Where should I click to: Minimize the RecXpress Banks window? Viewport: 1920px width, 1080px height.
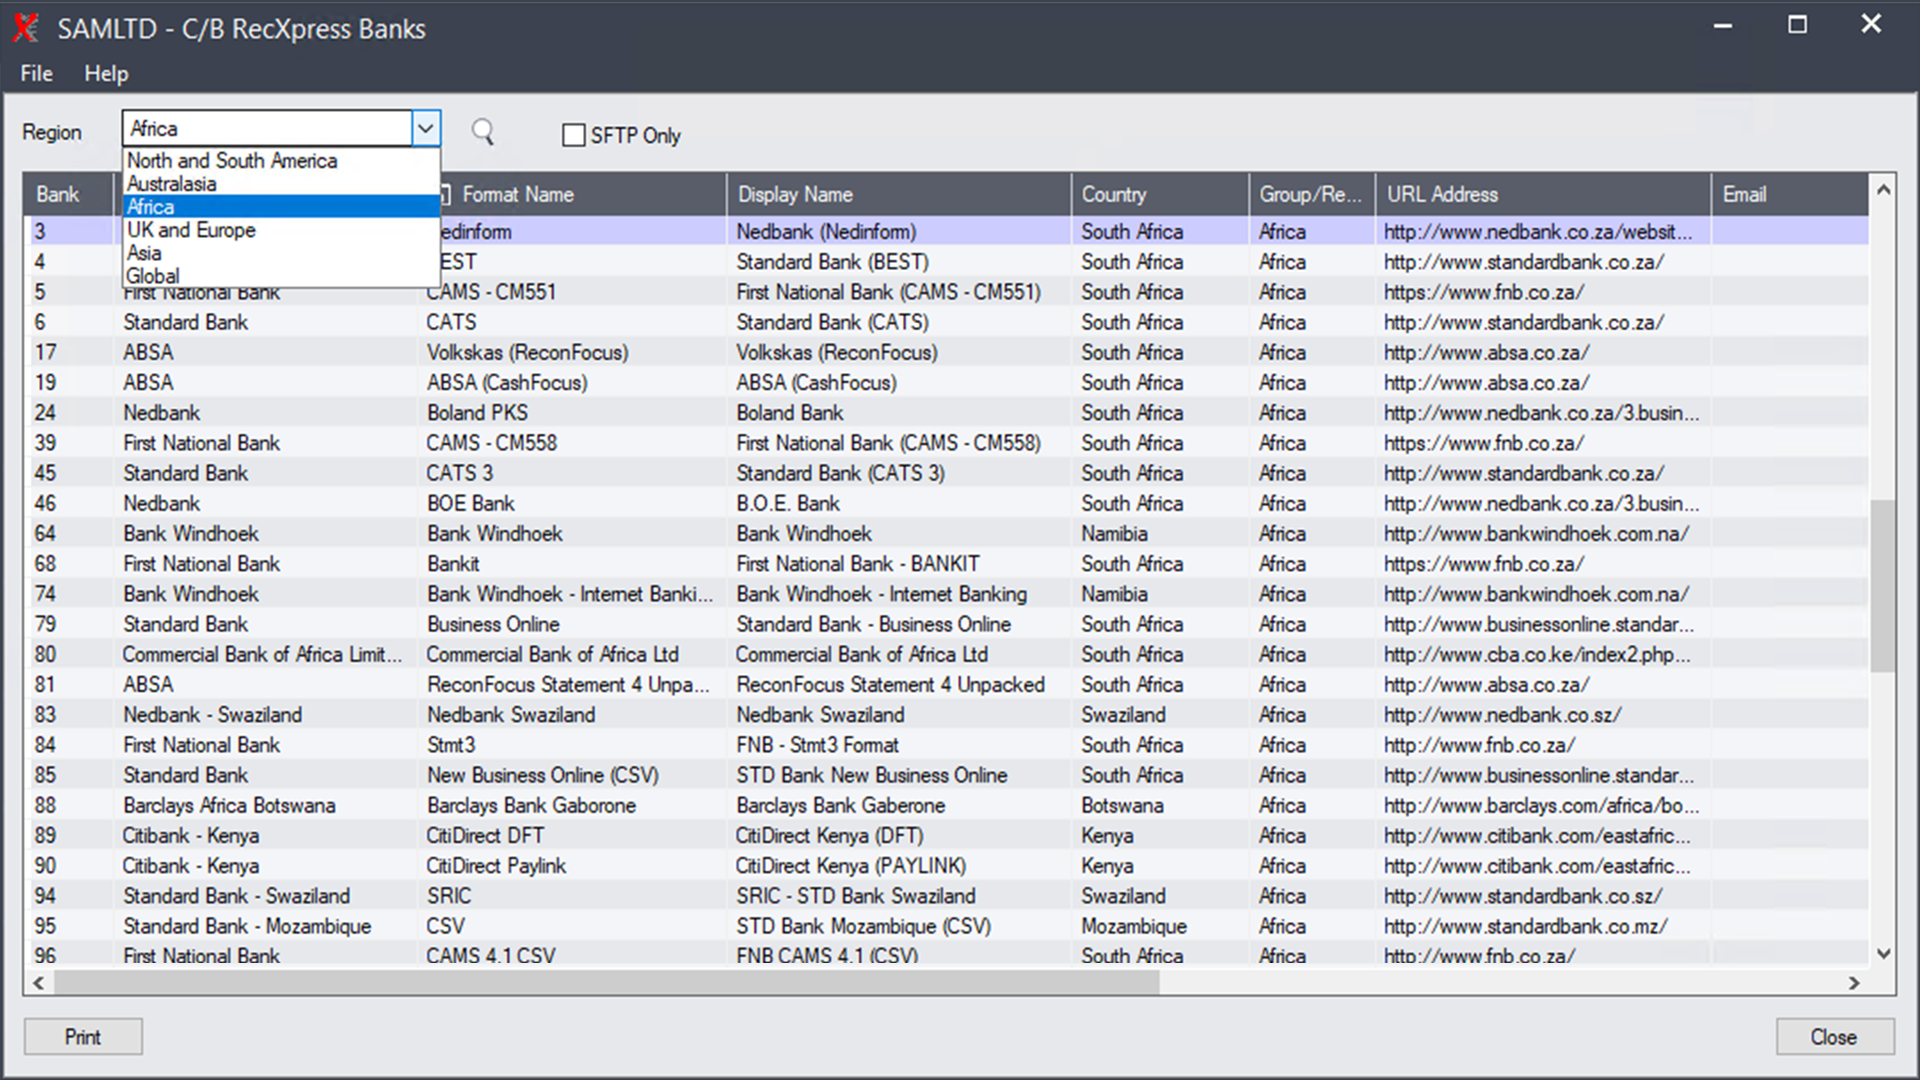pos(1722,25)
